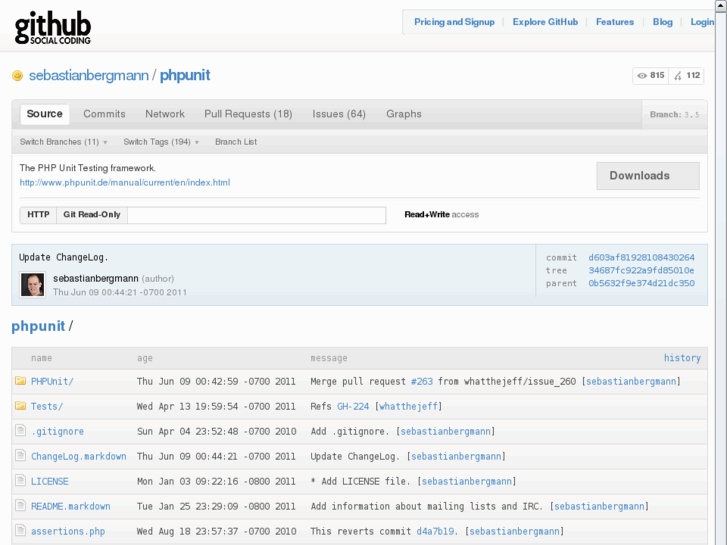The height and width of the screenshot is (545, 727).
Task: Click the Tests folder icon
Action: point(20,406)
